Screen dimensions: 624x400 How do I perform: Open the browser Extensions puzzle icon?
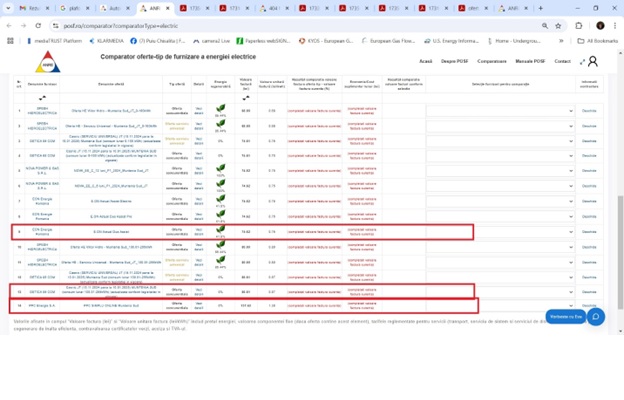(x=579, y=26)
